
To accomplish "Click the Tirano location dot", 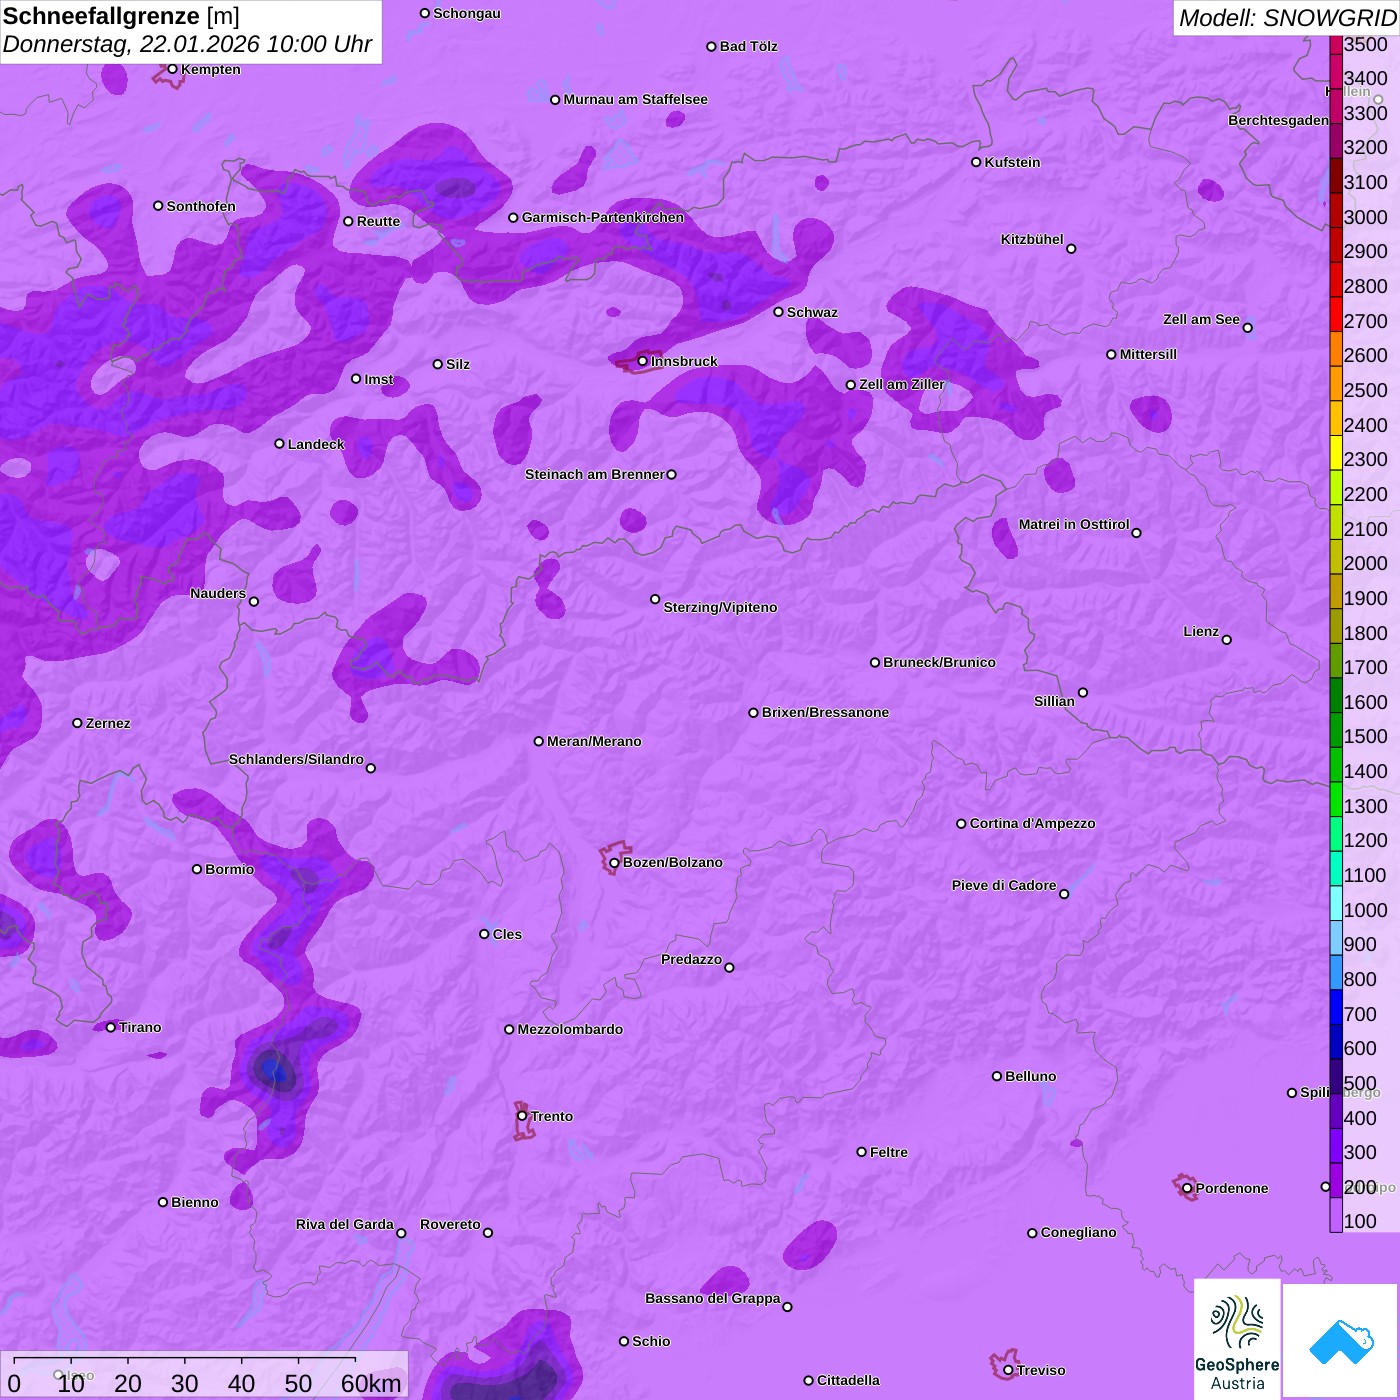I will pos(111,1027).
